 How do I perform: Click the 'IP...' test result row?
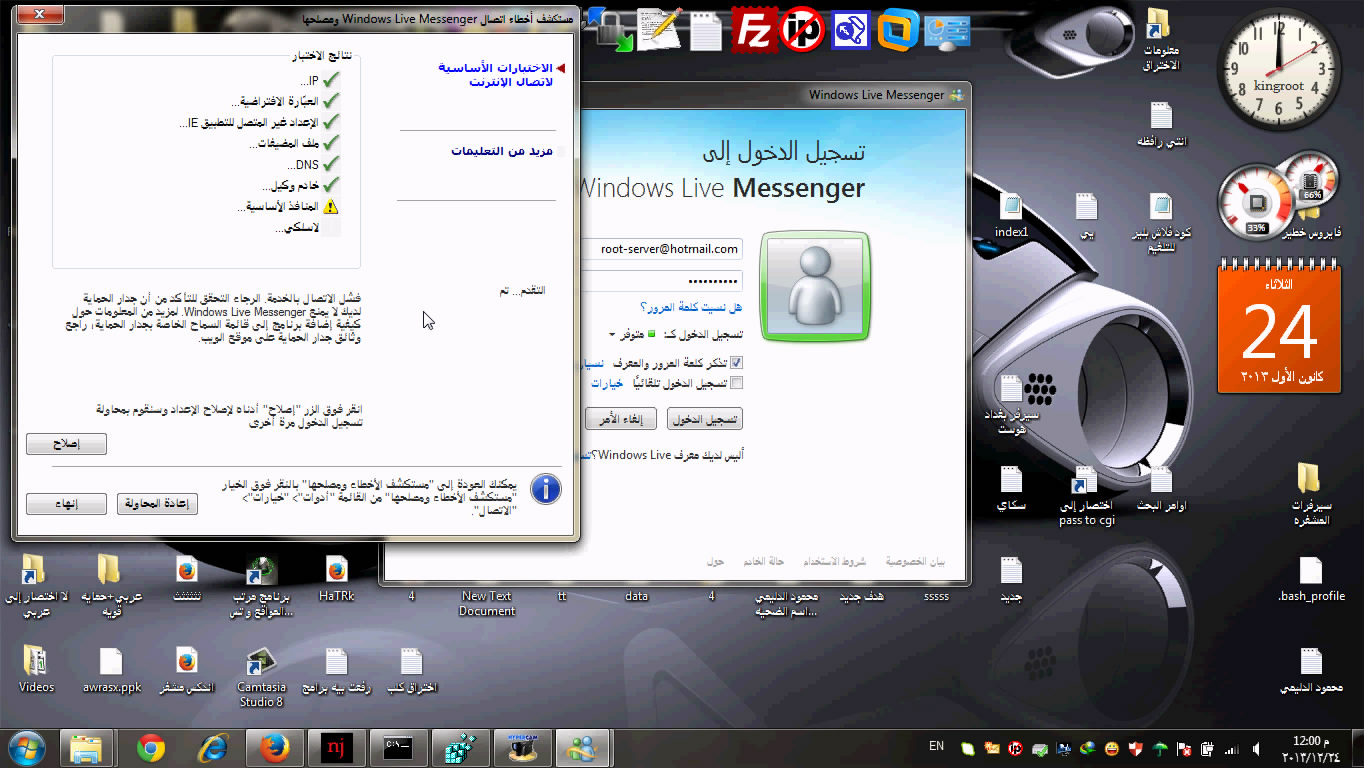click(319, 79)
